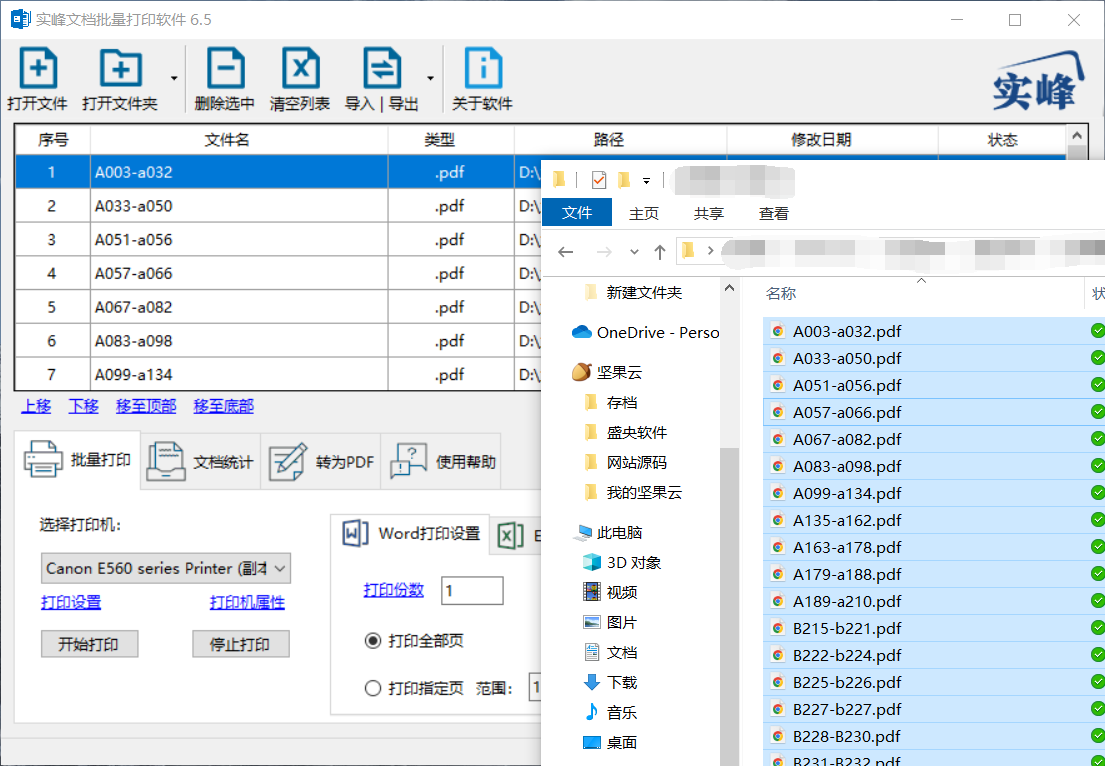Expand the printer selection dropdown
Viewport: 1105px width, 766px height.
(x=280, y=568)
